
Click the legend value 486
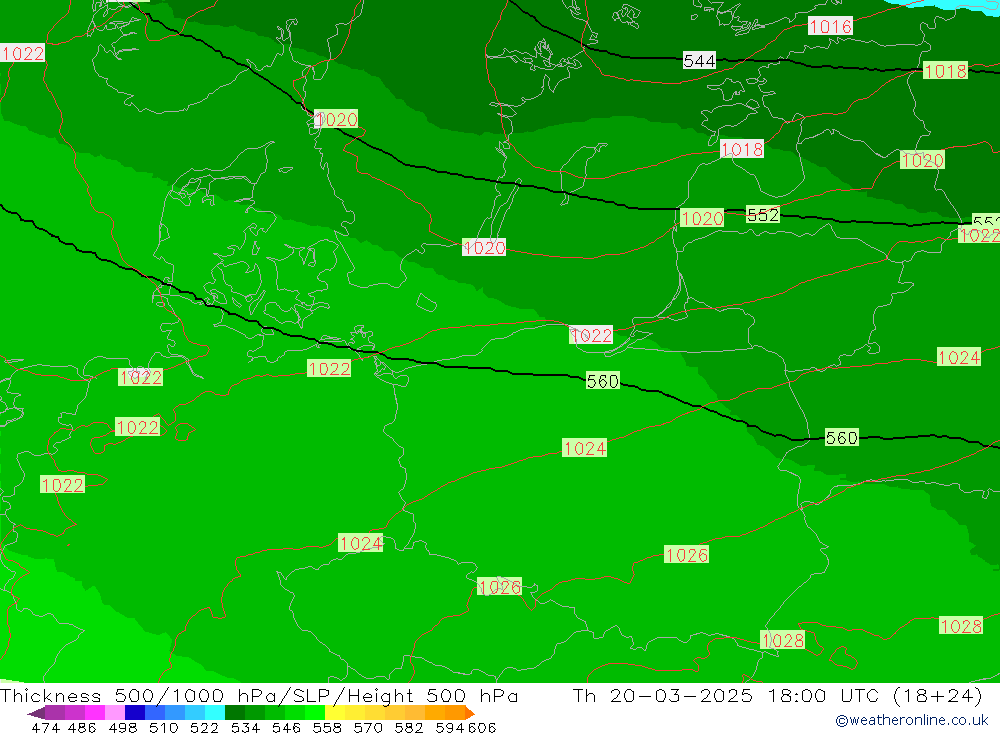(x=82, y=727)
